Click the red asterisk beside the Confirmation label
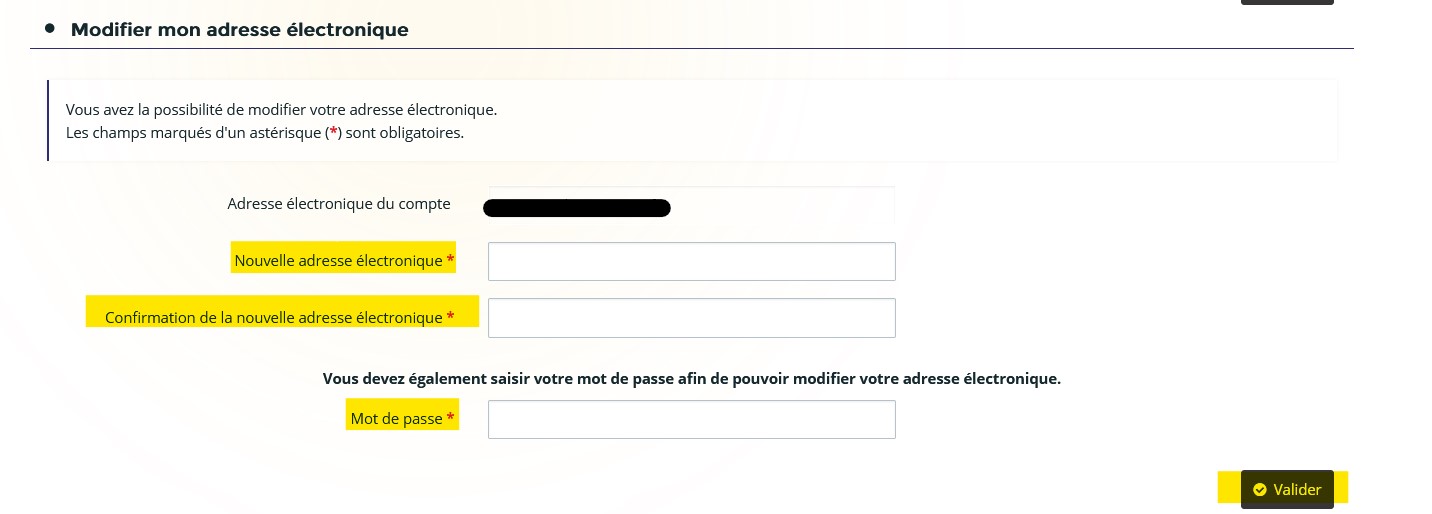This screenshot has height=514, width=1432. tap(451, 316)
